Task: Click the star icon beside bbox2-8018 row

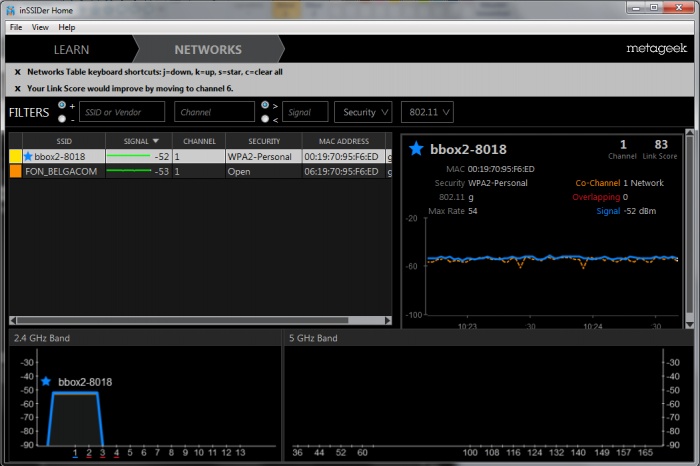Action: [28, 156]
